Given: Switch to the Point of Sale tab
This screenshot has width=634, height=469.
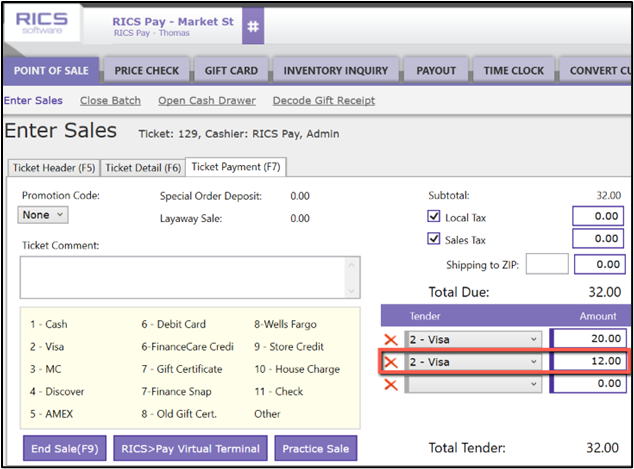Looking at the screenshot, I should (51, 70).
